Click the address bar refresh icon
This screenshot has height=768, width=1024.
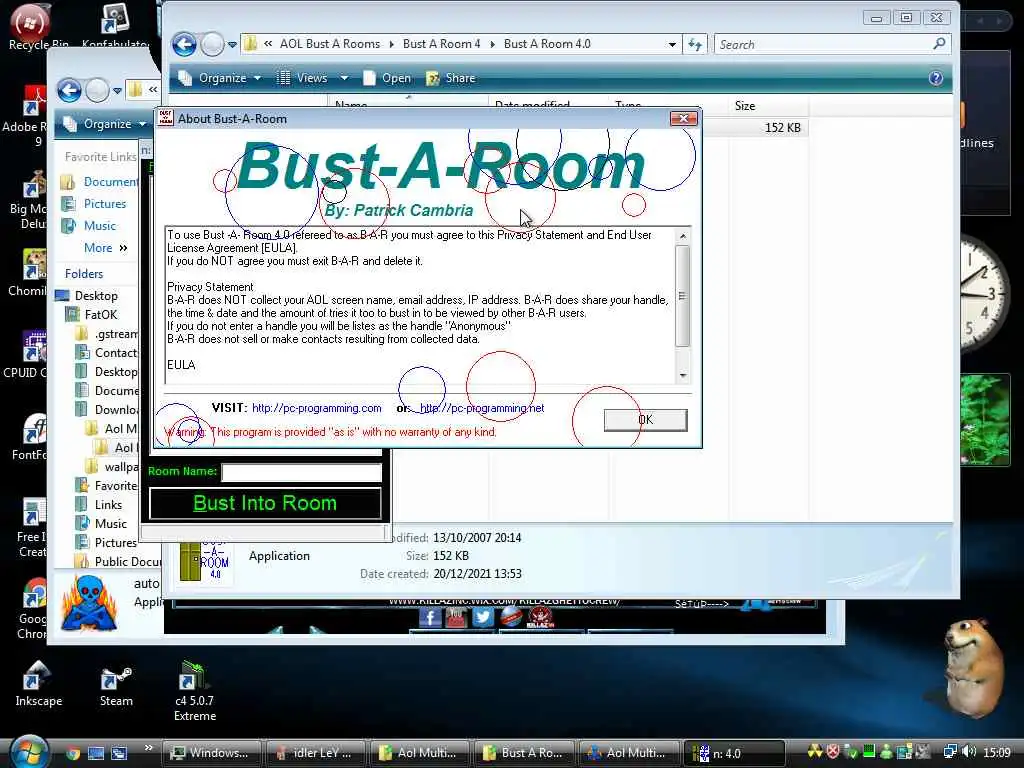coord(695,44)
